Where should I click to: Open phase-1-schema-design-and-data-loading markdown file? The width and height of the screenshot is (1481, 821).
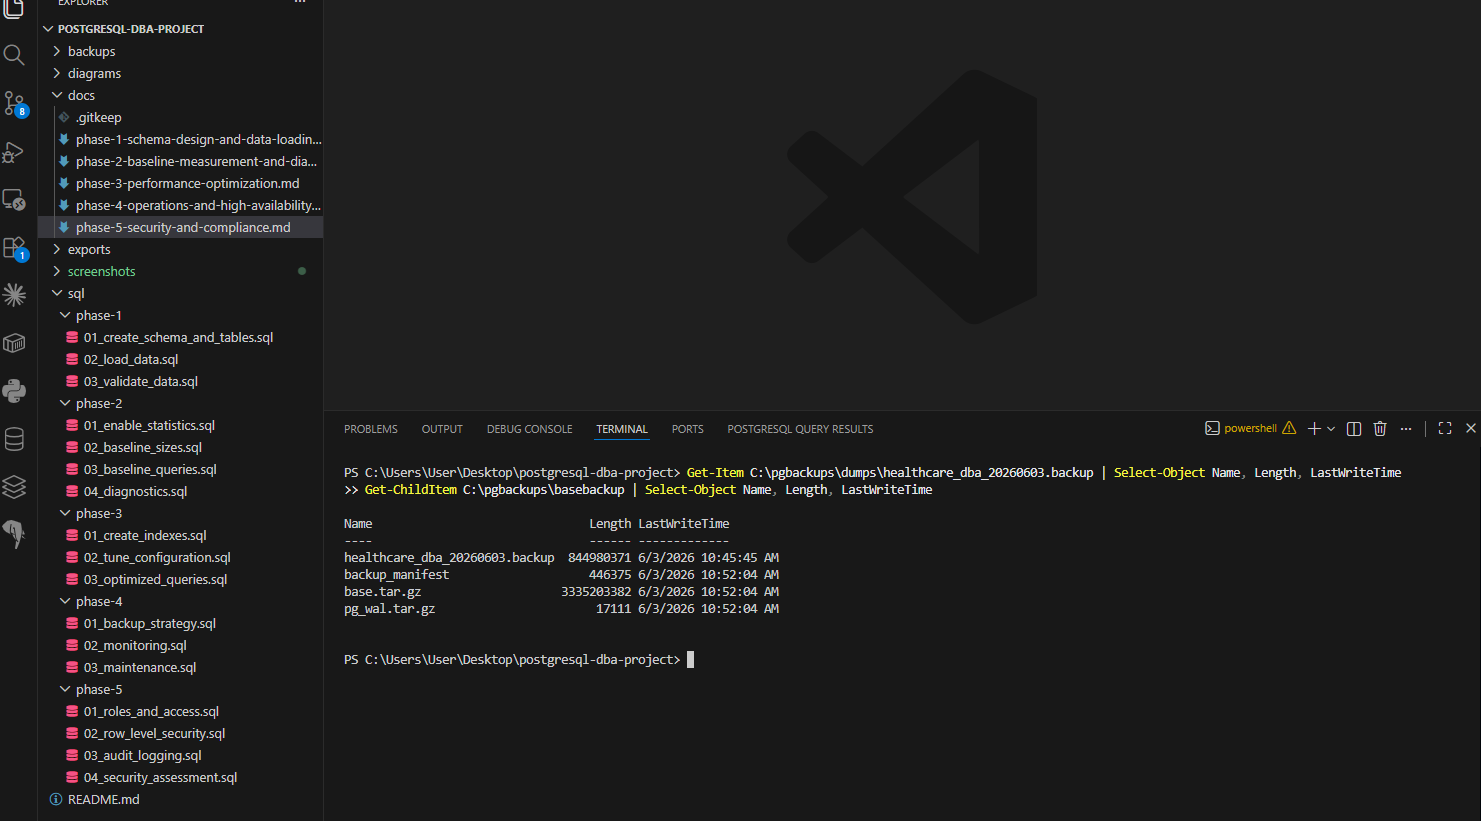[180, 139]
